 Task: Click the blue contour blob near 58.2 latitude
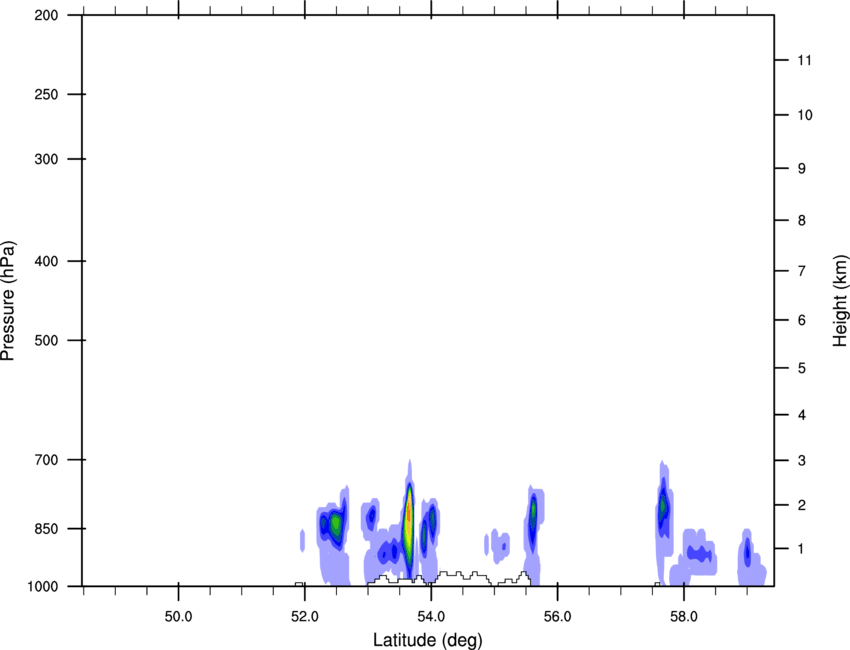coord(699,554)
